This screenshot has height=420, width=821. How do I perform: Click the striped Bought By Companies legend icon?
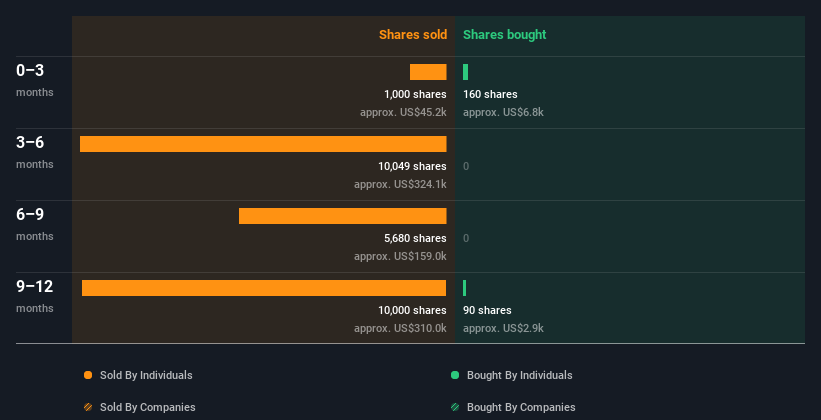455,407
